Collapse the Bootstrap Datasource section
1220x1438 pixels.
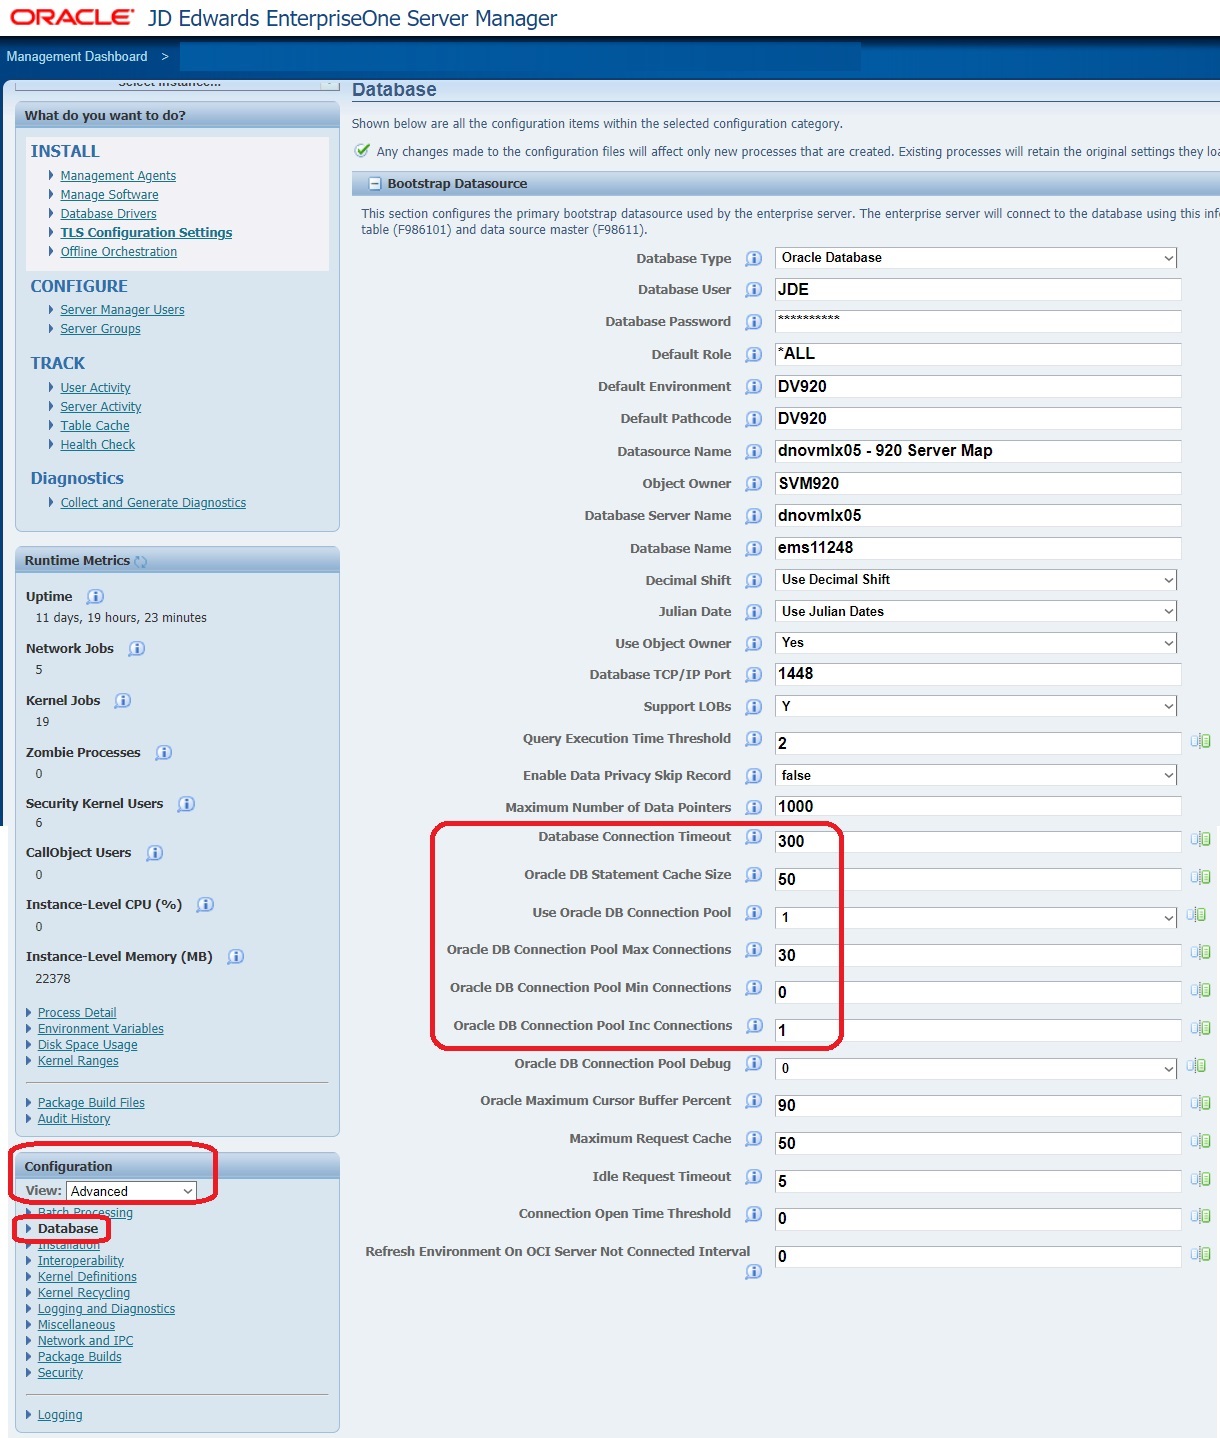(375, 184)
